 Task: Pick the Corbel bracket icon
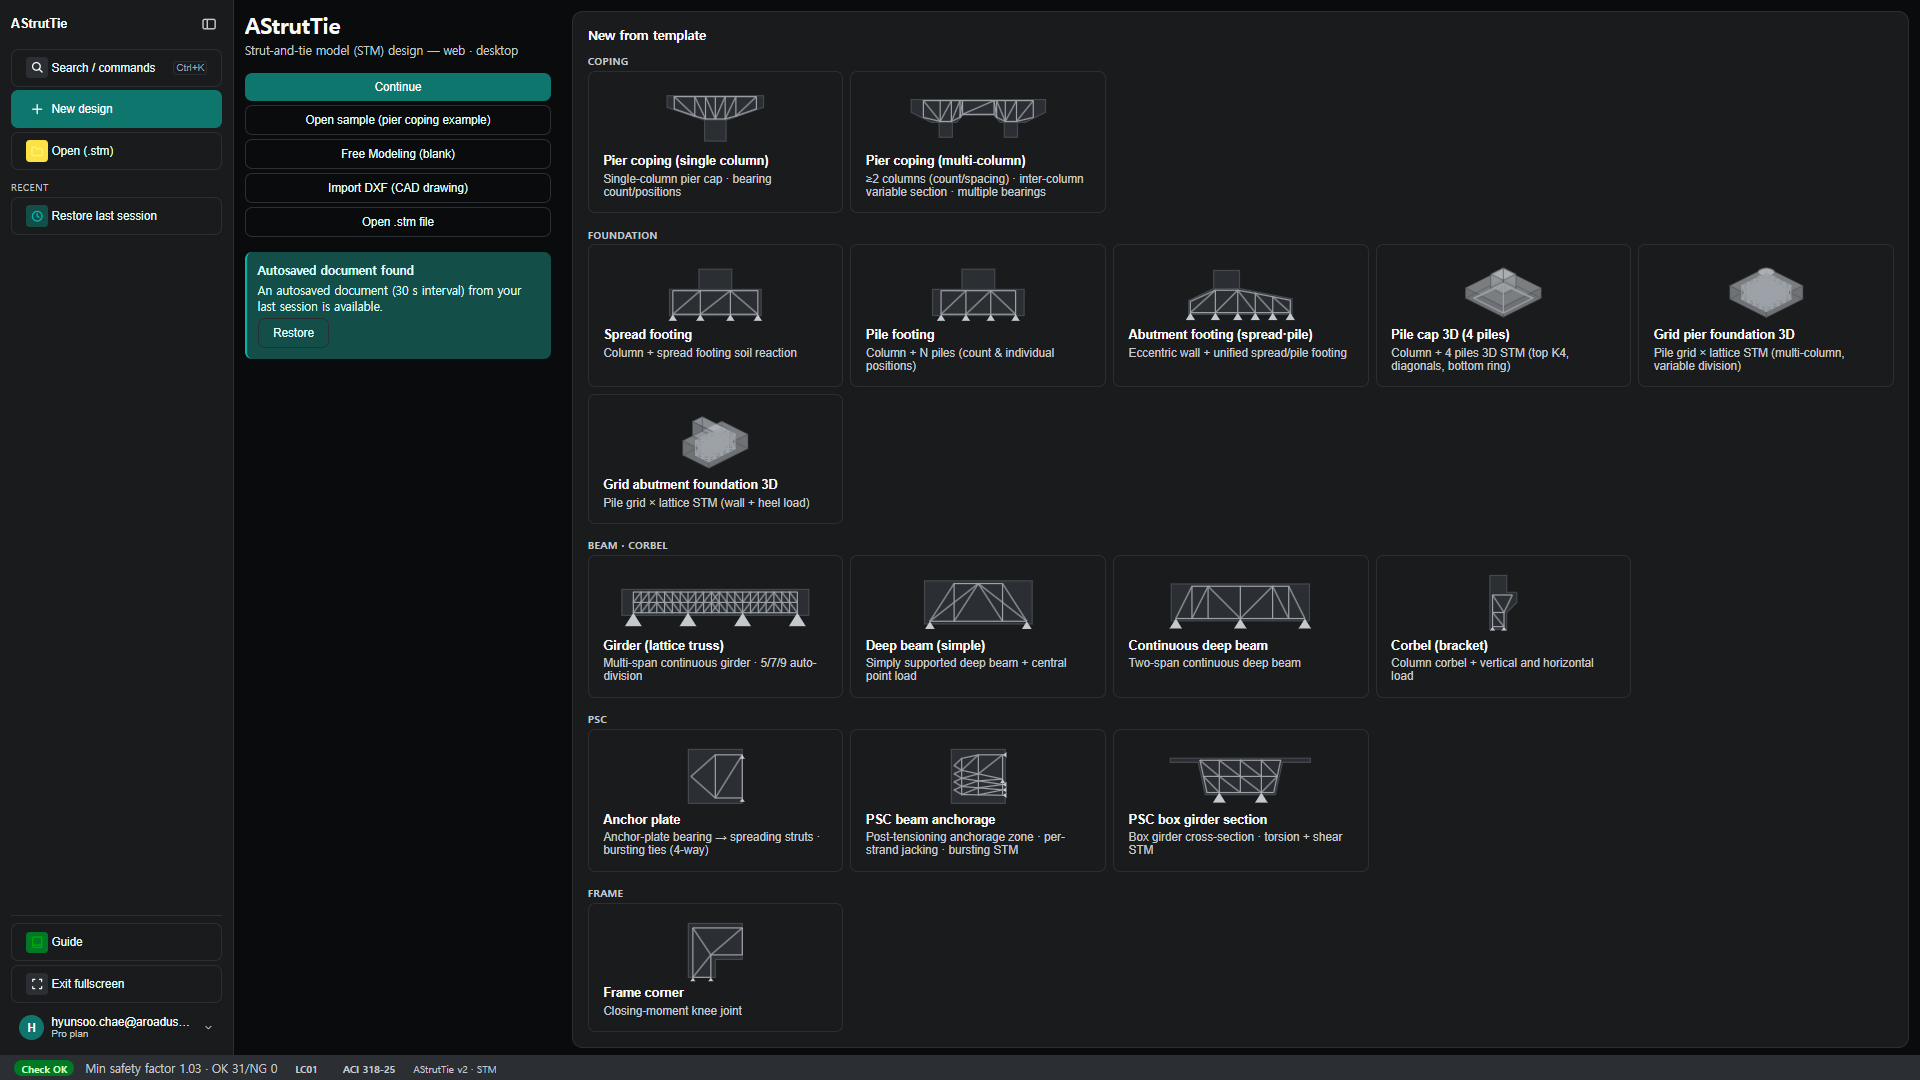(x=1502, y=602)
